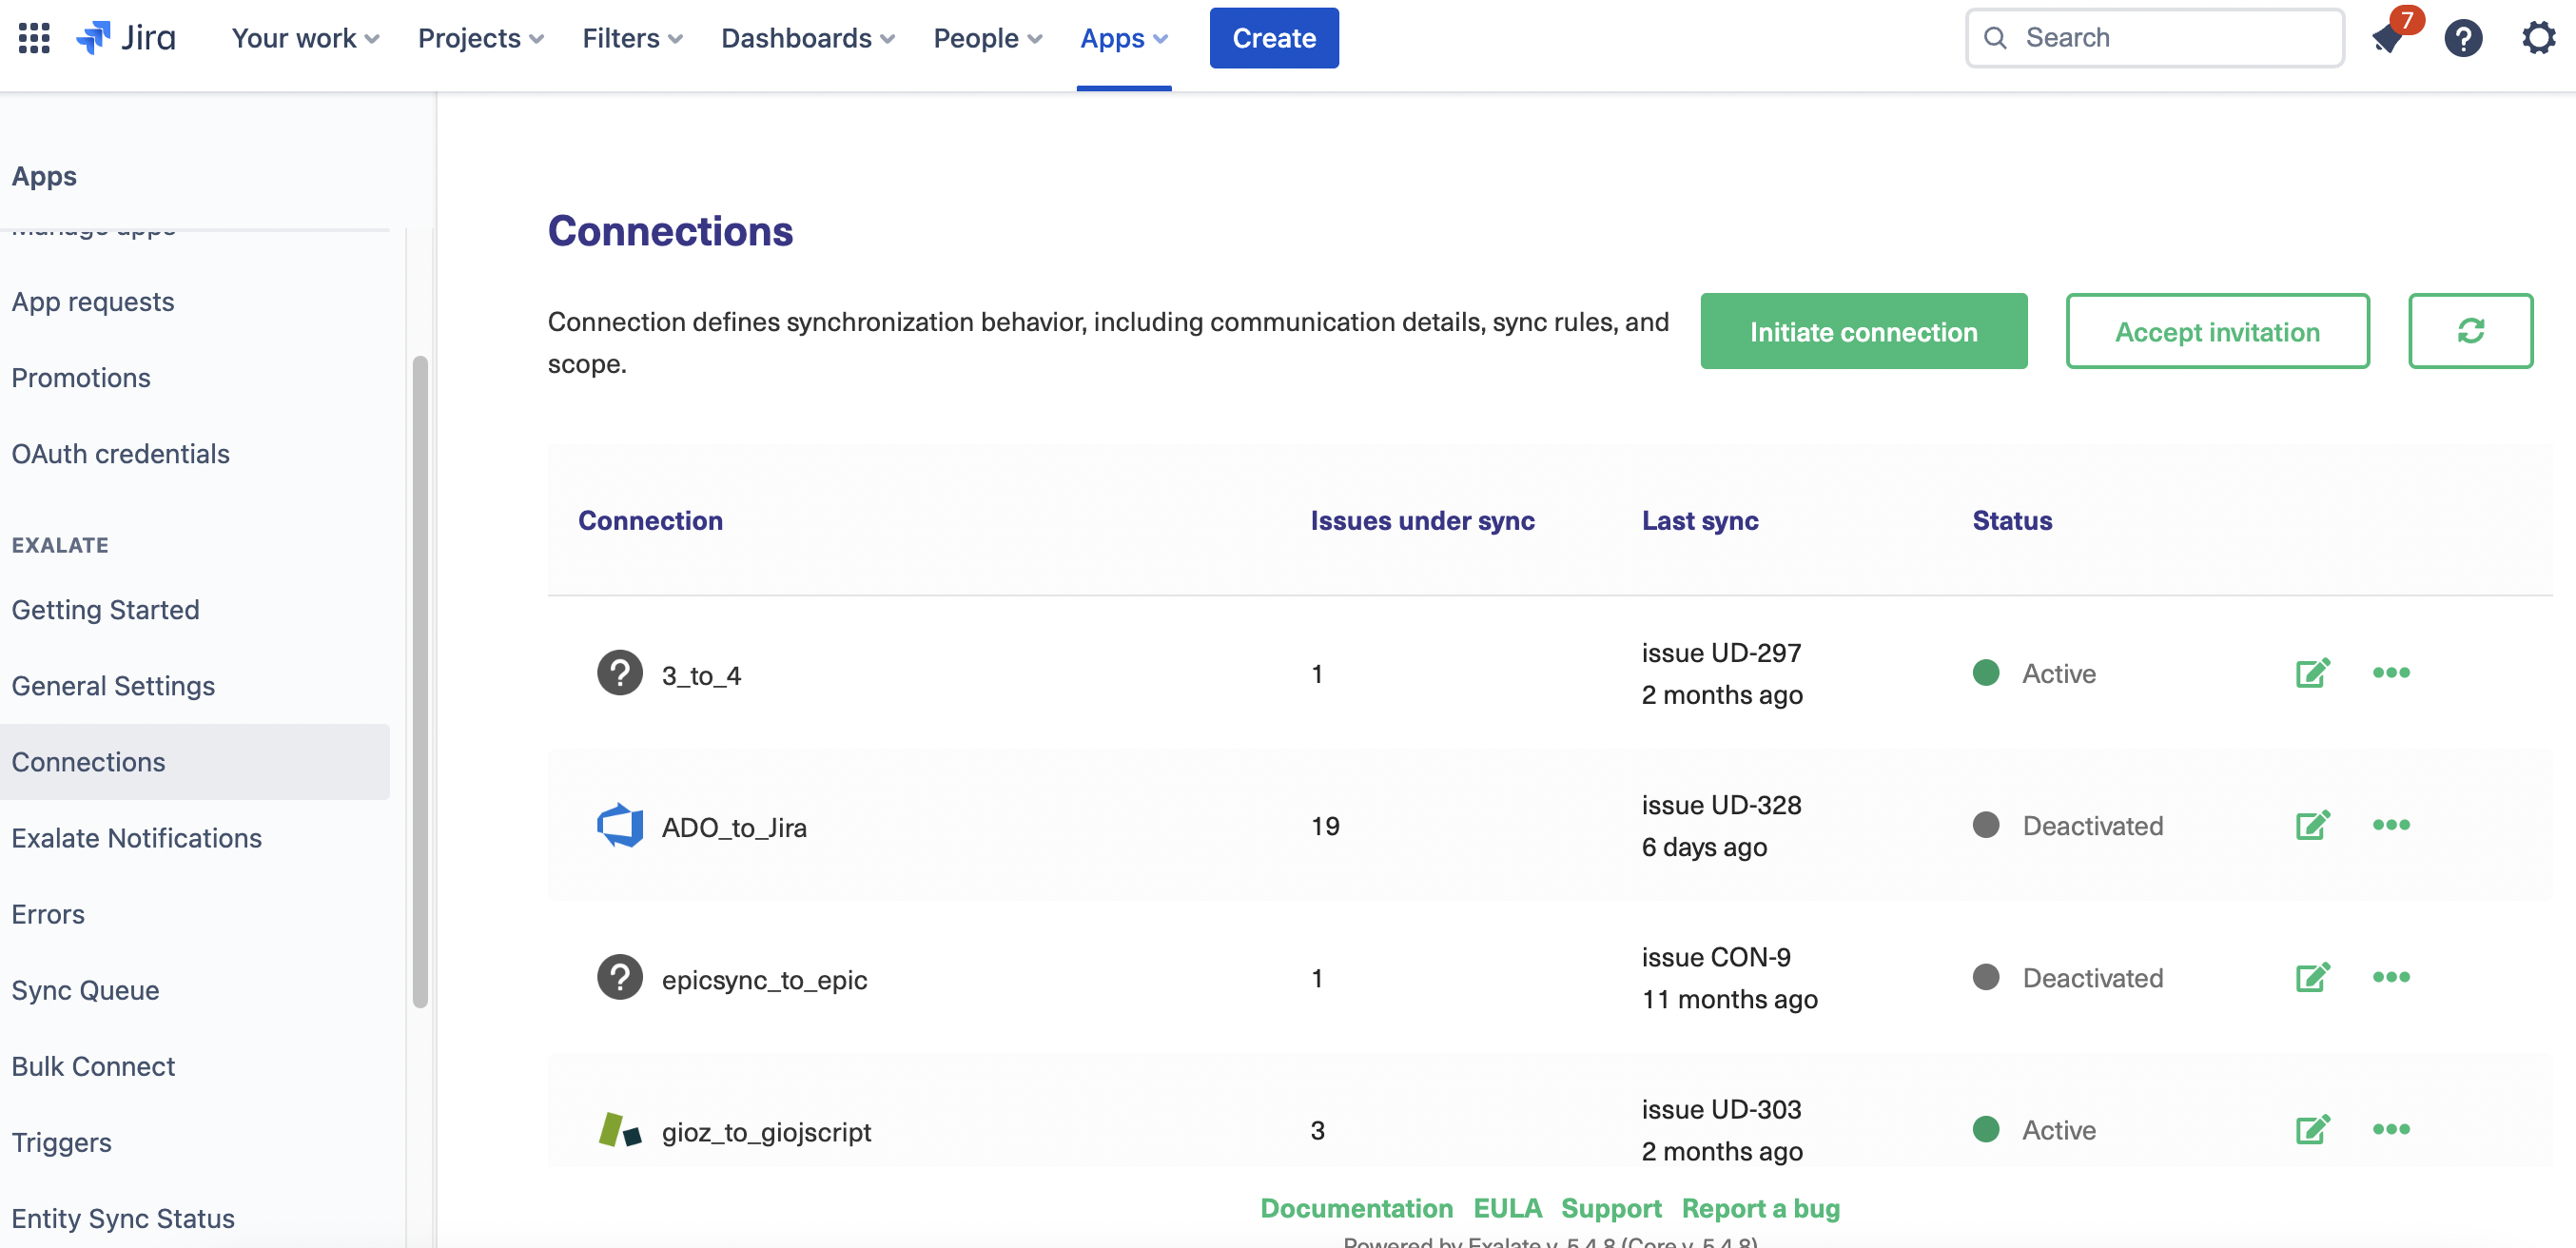
Task: Expand the Apps dropdown menu
Action: point(1127,36)
